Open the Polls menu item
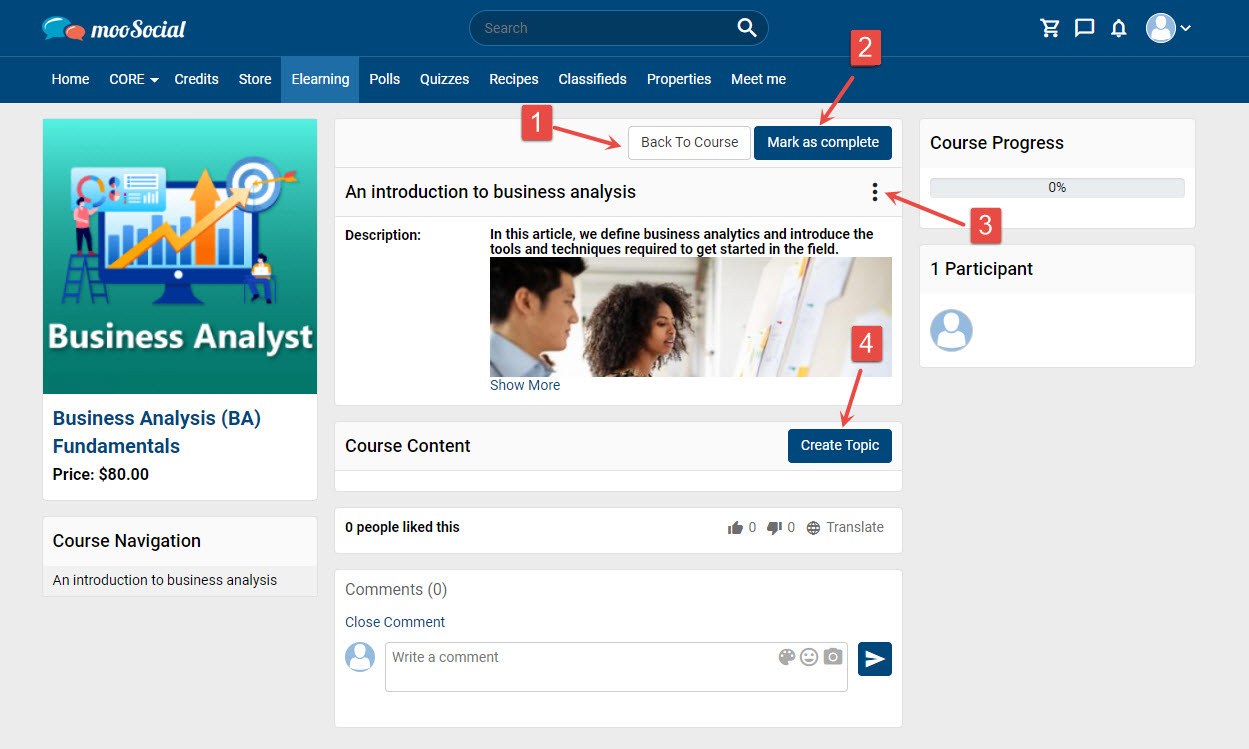The image size is (1249, 749). (385, 79)
